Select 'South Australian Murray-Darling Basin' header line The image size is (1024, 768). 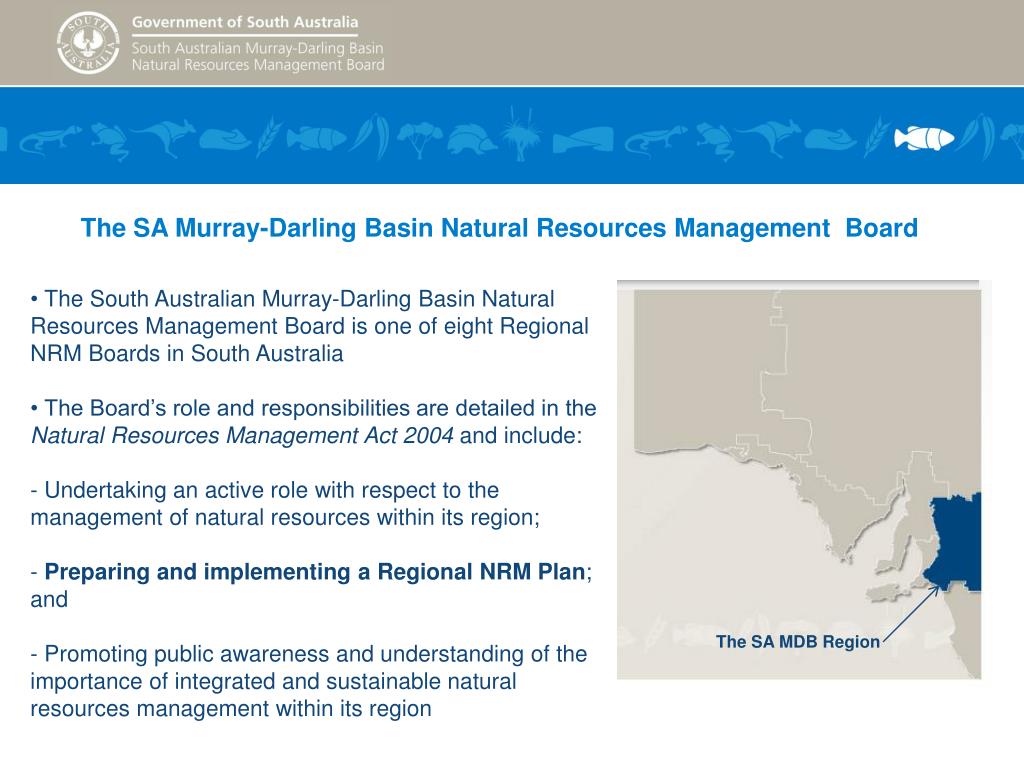[x=257, y=48]
